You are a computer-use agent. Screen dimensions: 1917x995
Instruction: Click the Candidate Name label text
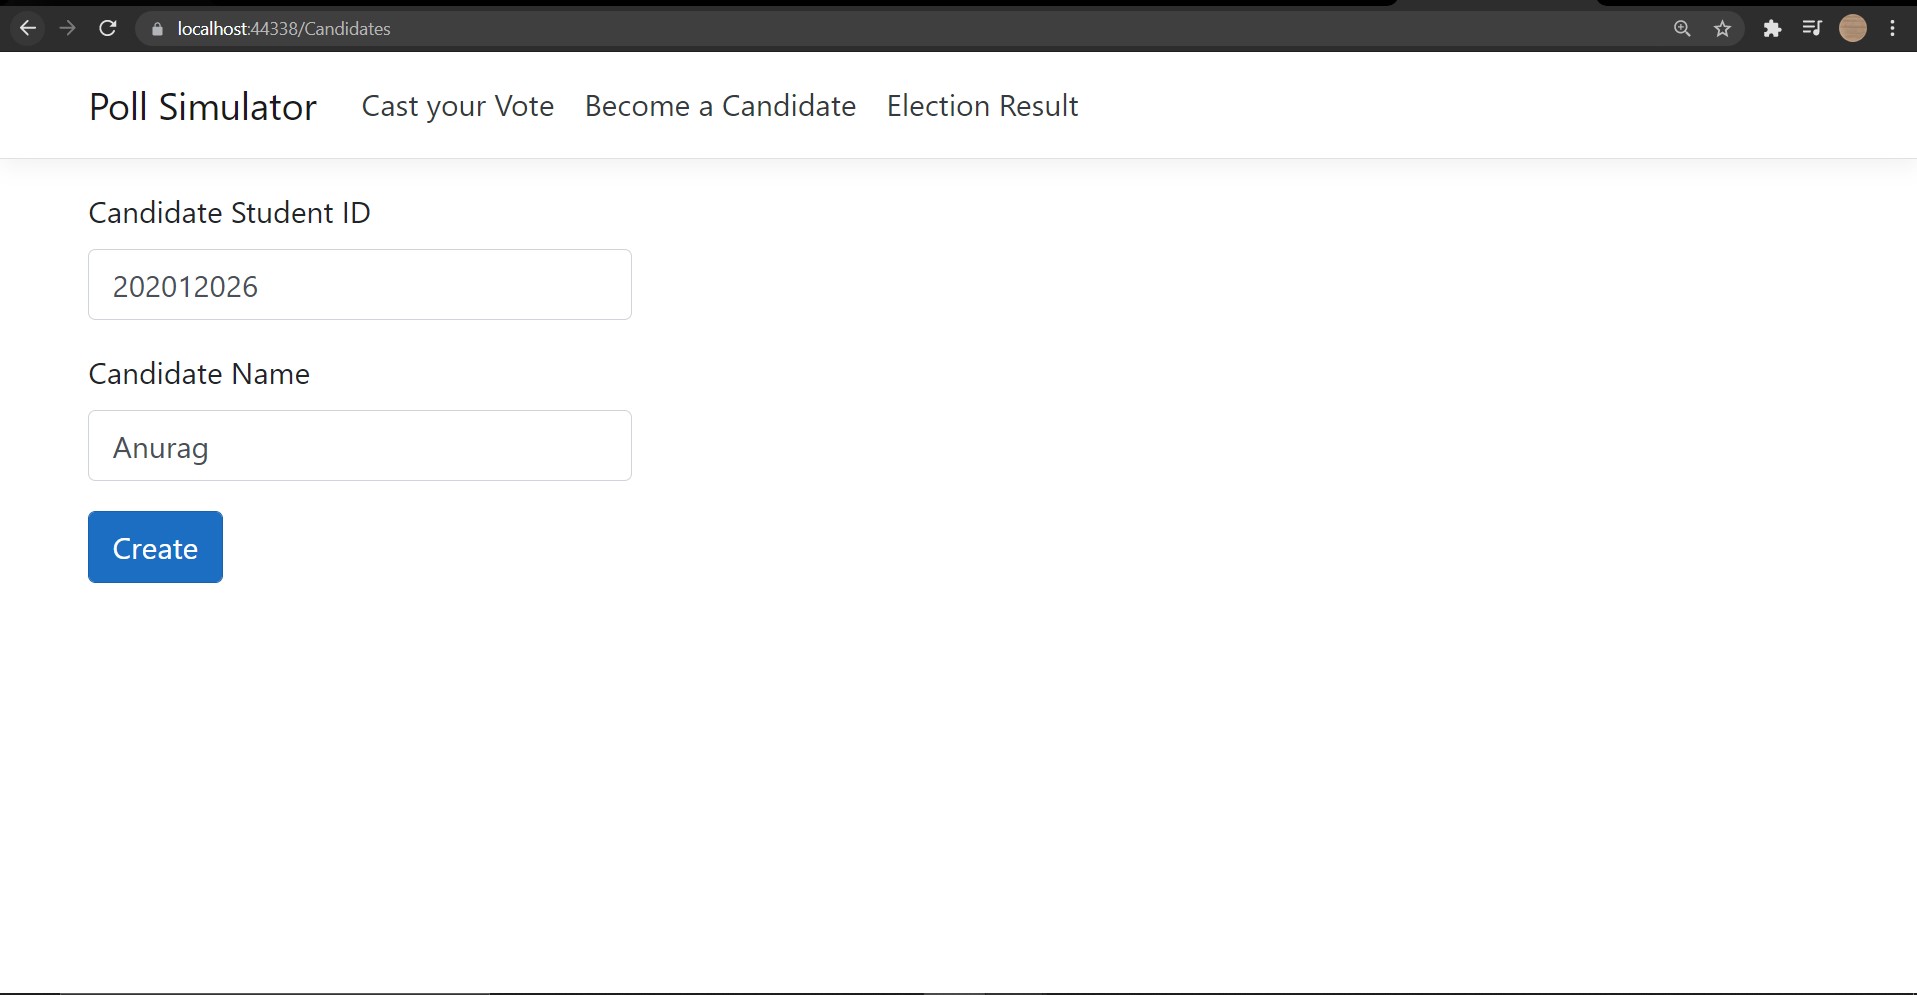[x=198, y=373]
